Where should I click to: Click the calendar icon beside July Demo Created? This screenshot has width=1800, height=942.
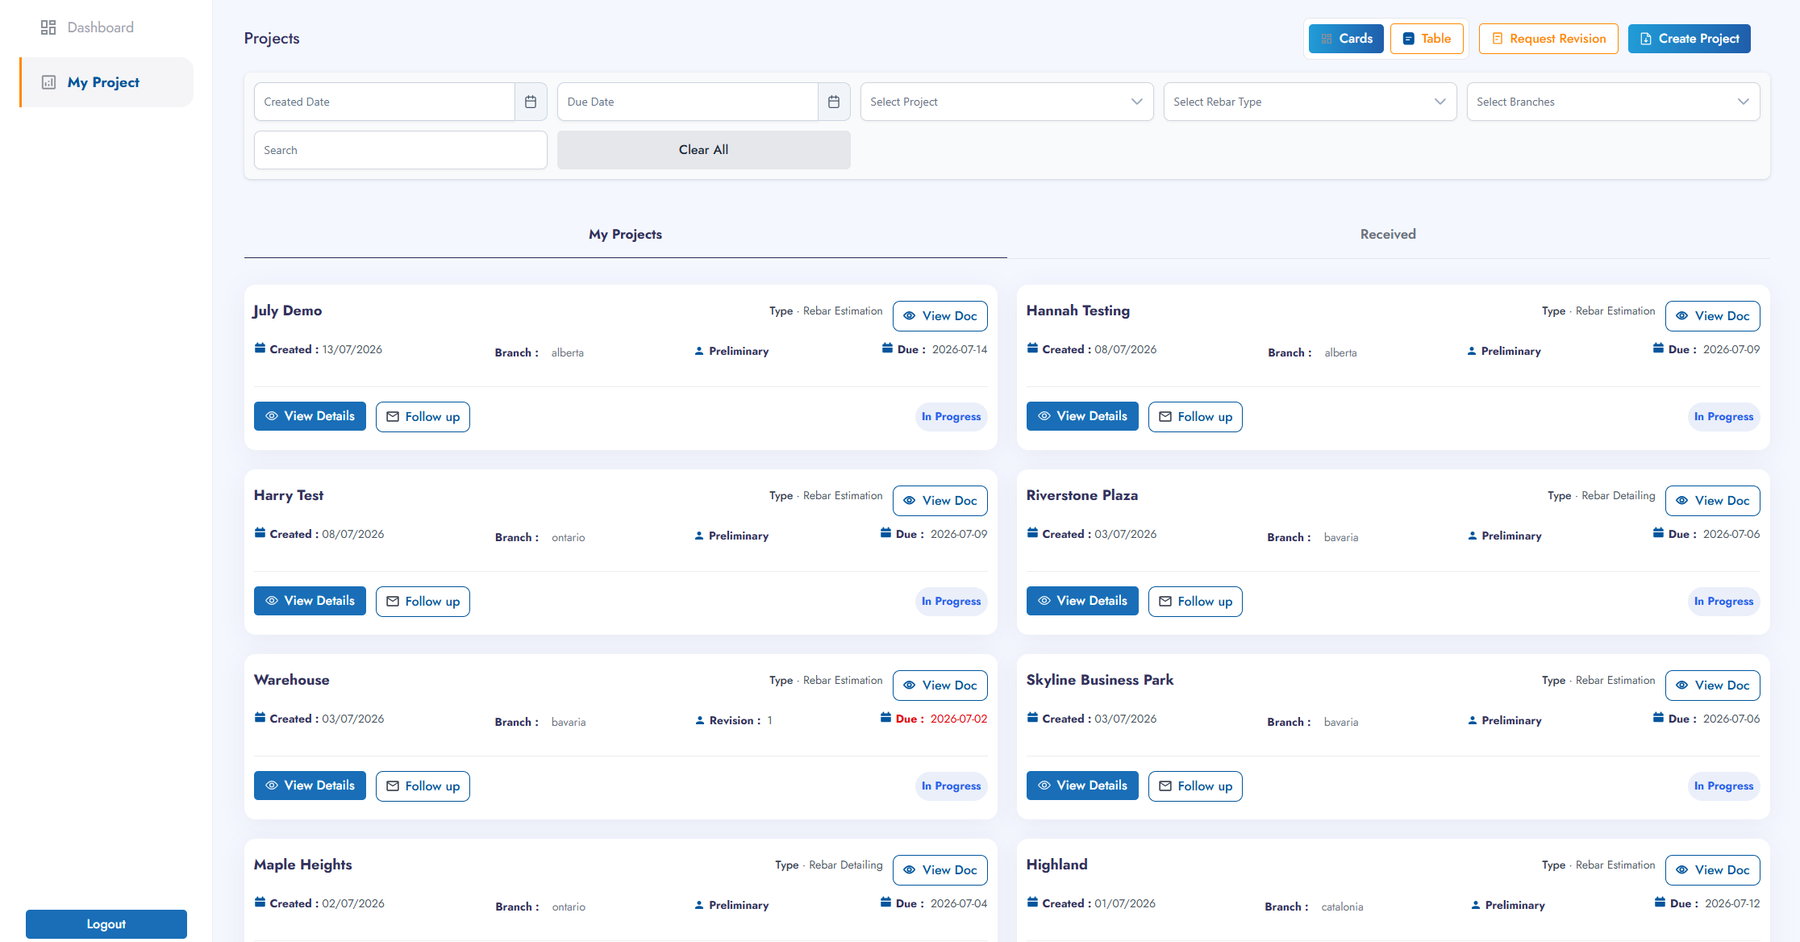[260, 348]
